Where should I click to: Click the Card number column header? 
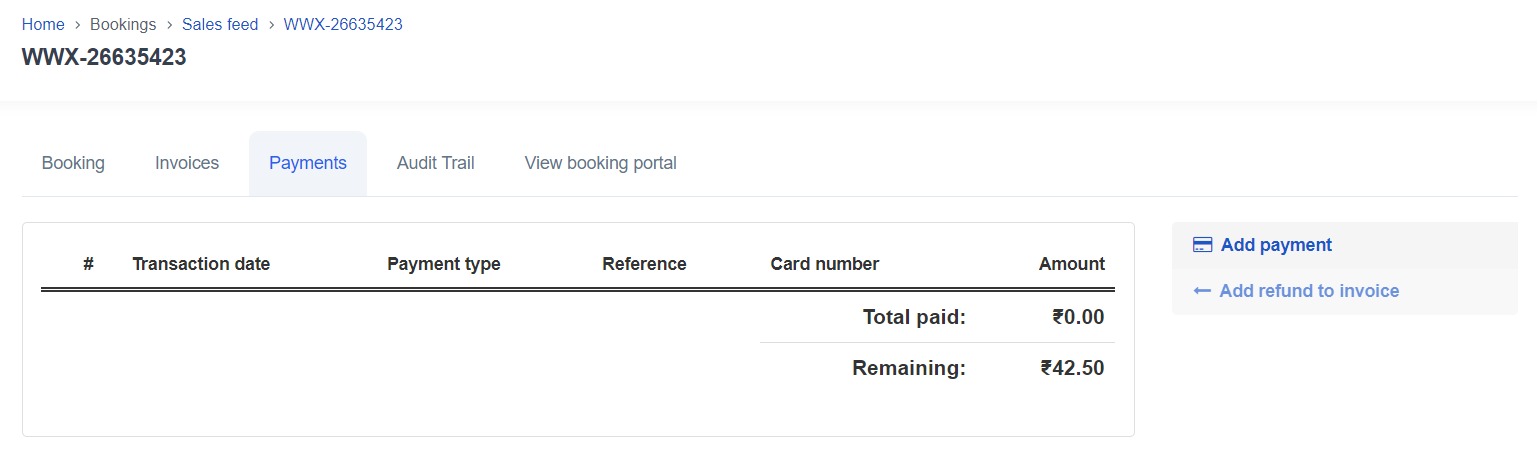point(825,264)
